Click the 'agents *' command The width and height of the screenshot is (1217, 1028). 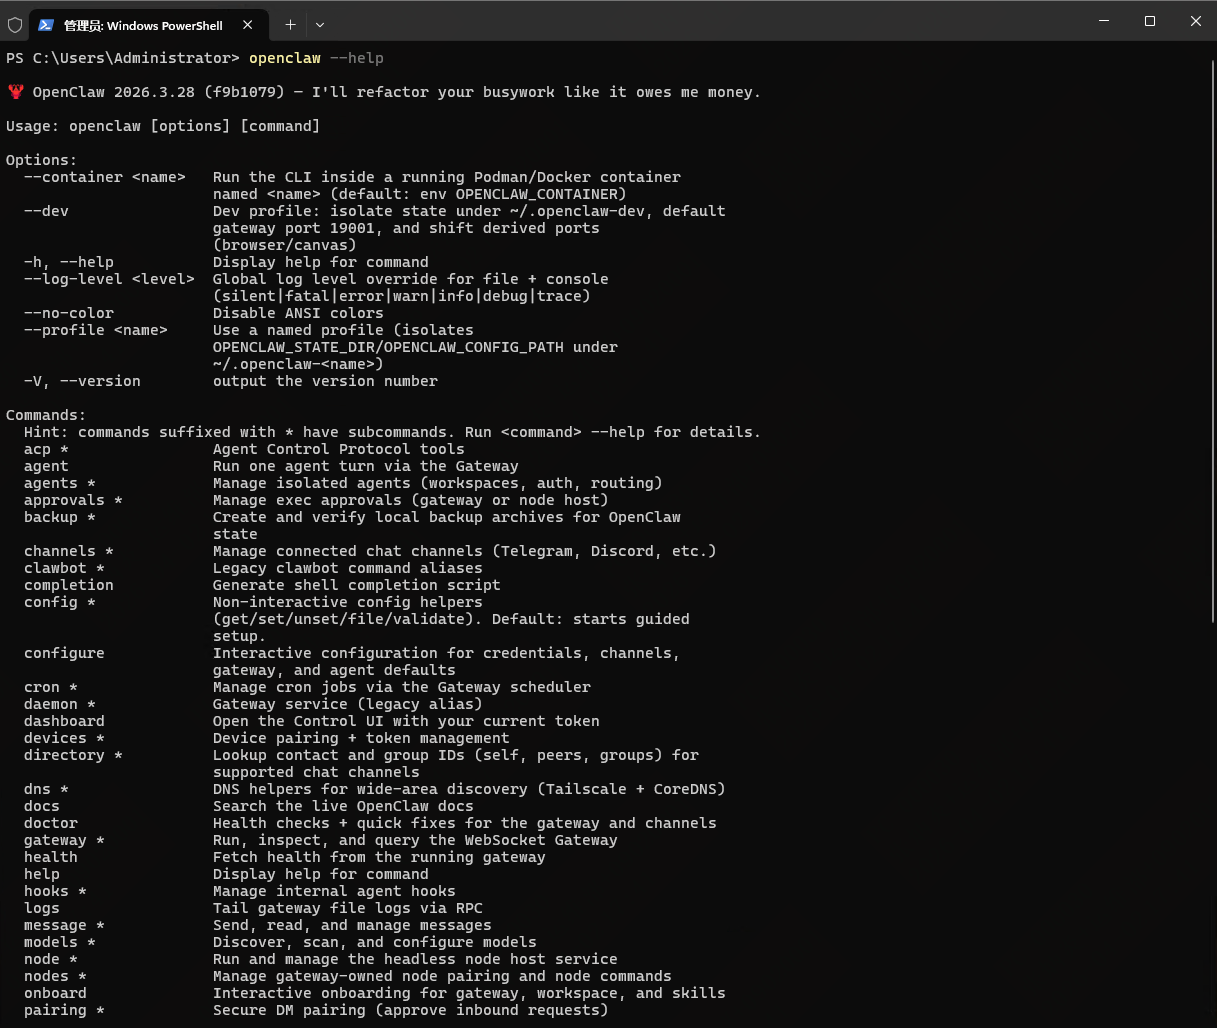pyautogui.click(x=60, y=483)
